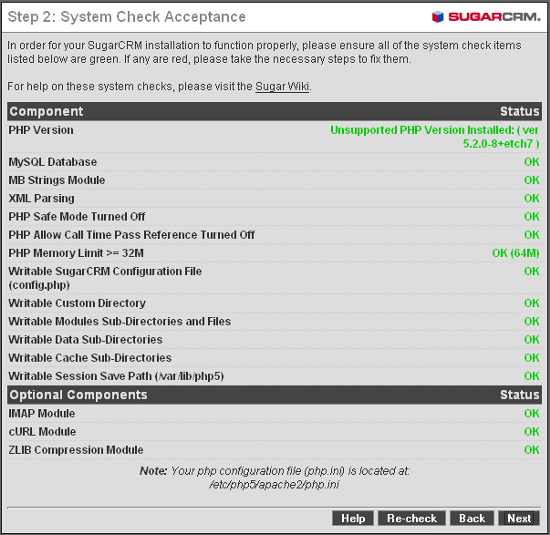Screen dimensions: 550x535
Task: Select the Component table header
Action: pos(46,112)
